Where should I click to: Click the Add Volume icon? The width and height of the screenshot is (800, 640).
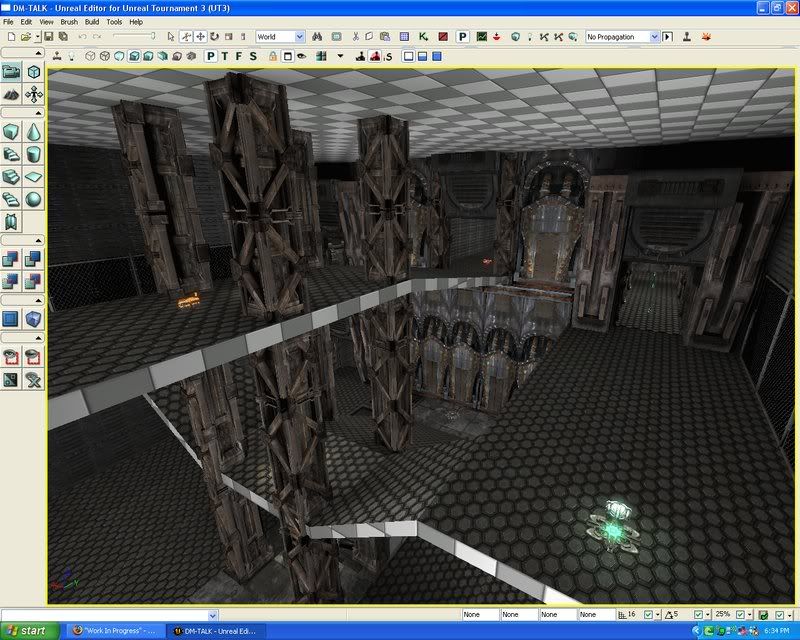click(34, 319)
